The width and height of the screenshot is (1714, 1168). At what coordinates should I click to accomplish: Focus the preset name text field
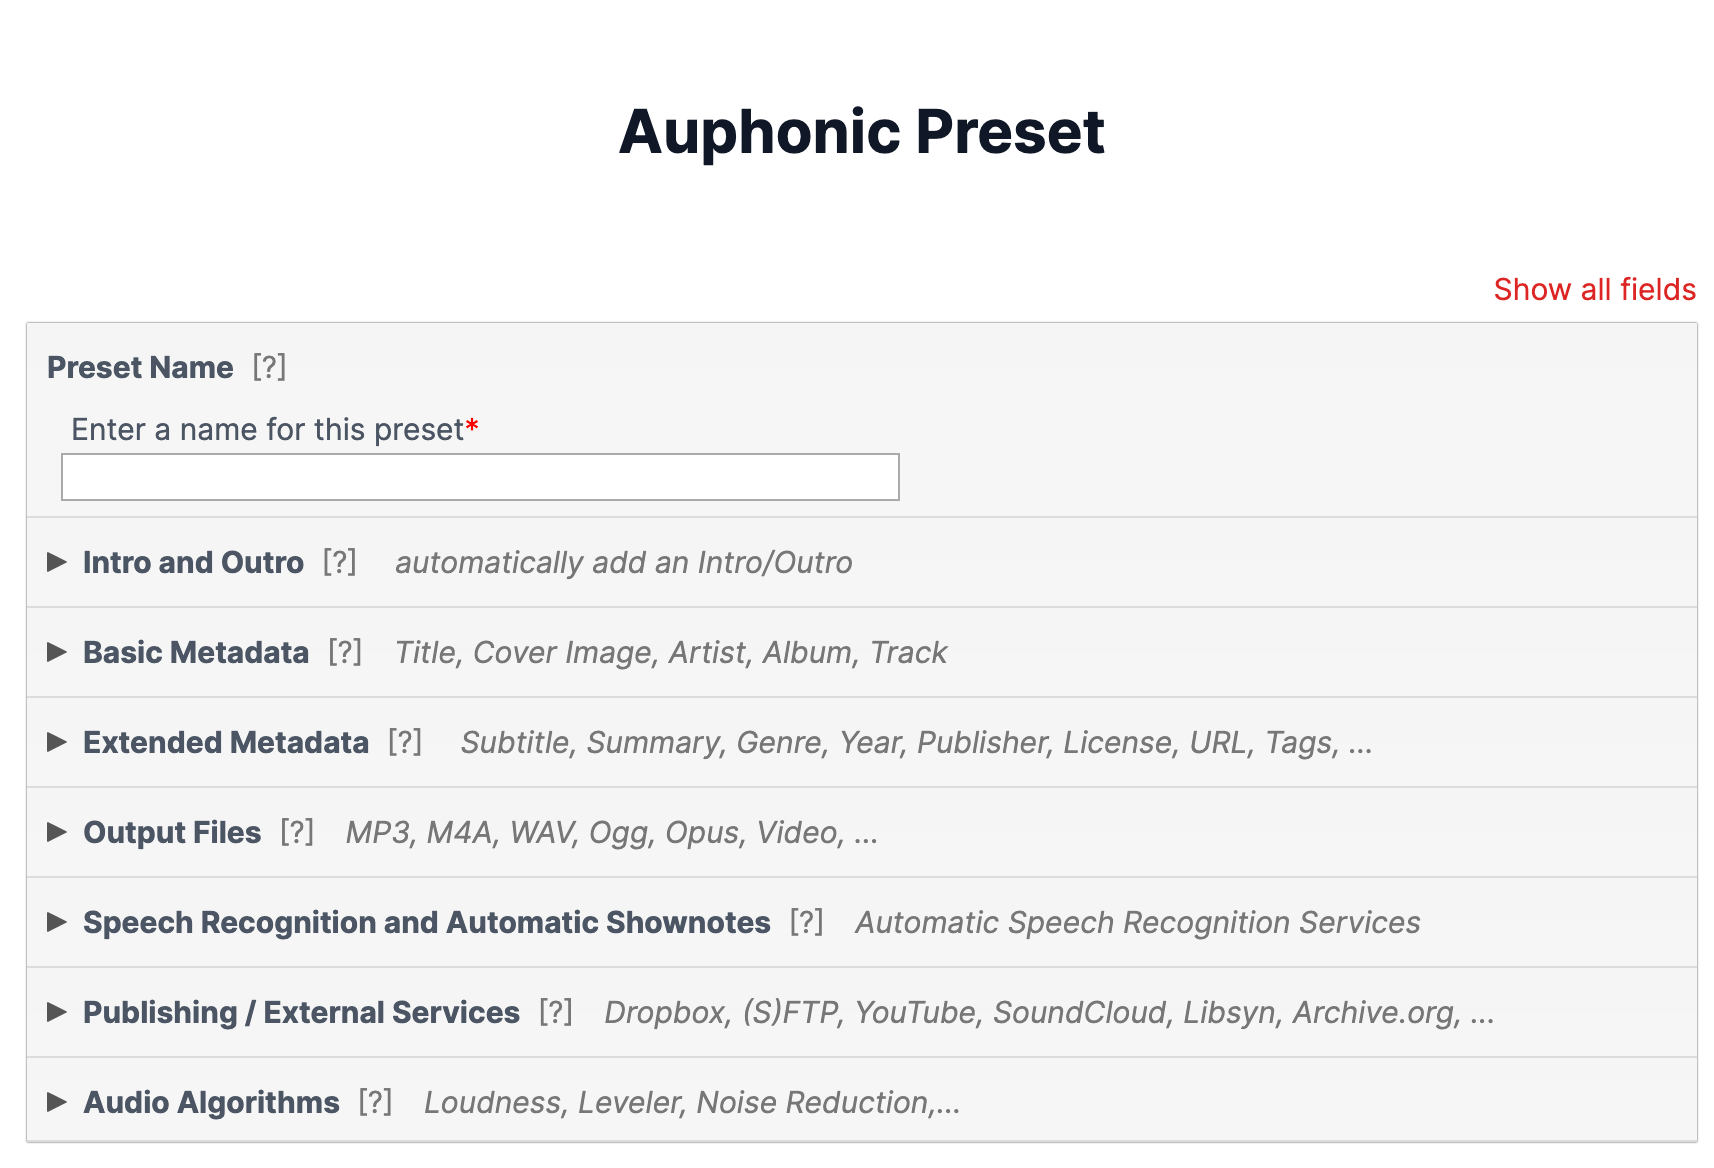tap(480, 477)
